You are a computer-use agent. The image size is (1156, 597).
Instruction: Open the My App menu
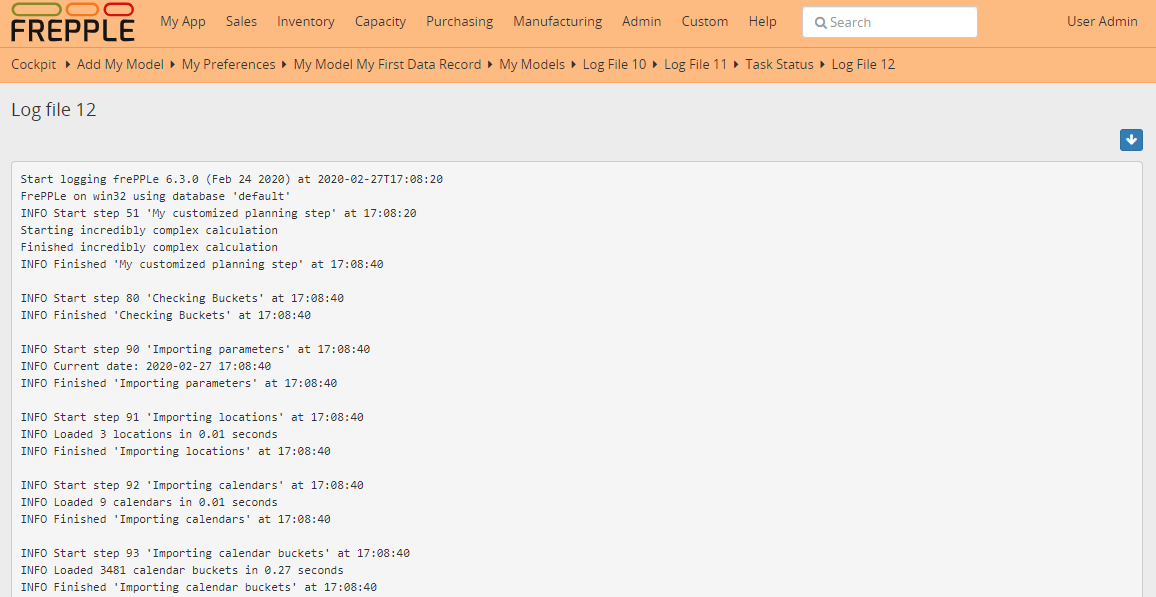pyautogui.click(x=183, y=21)
